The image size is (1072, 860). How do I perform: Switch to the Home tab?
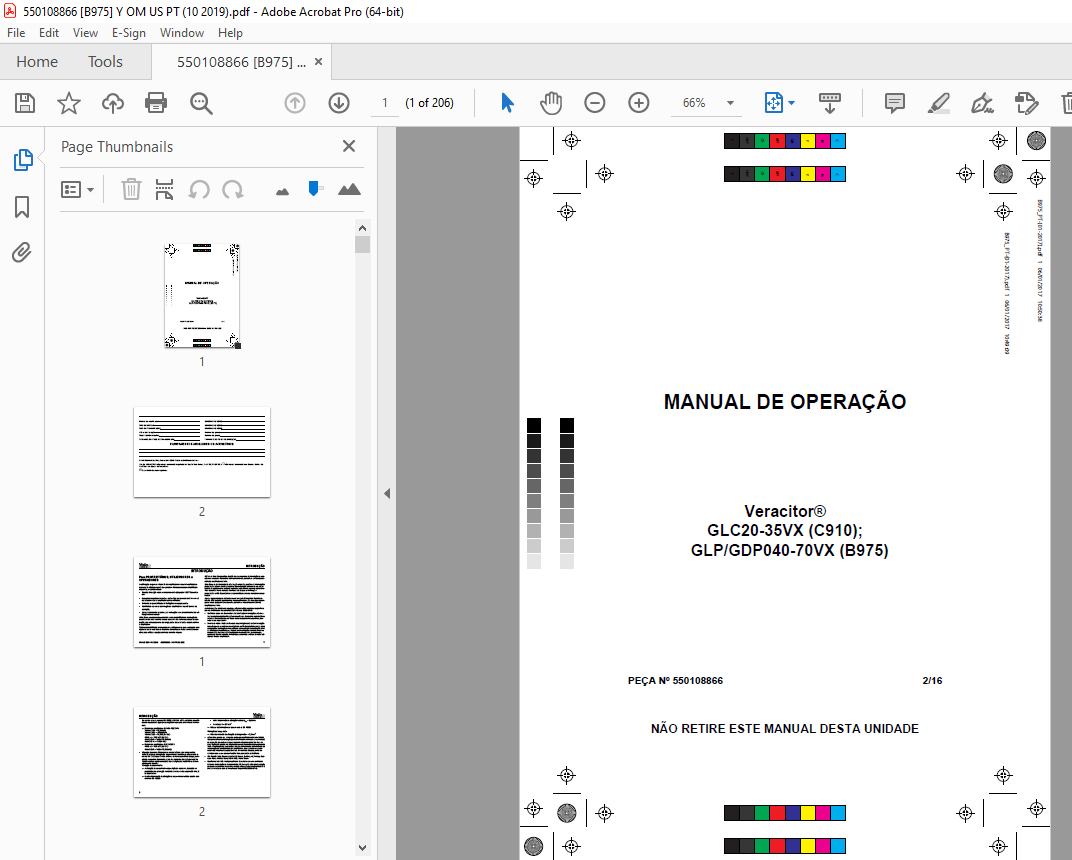point(37,62)
